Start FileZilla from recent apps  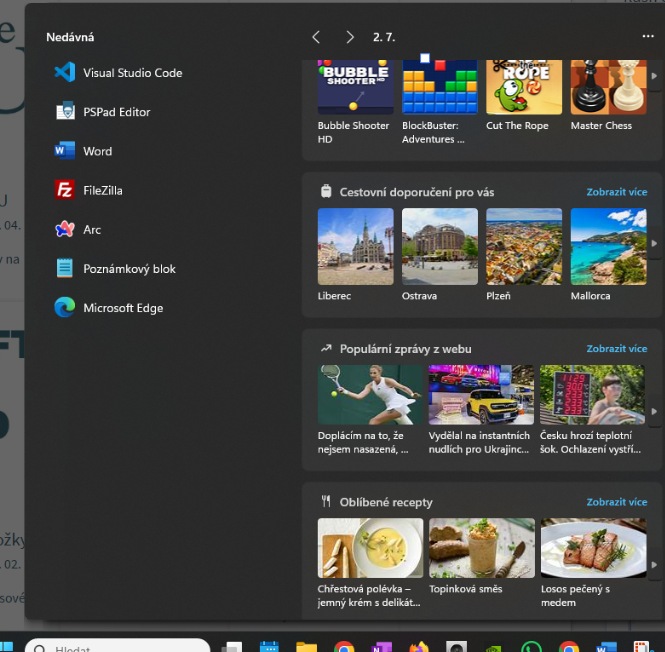click(x=89, y=190)
